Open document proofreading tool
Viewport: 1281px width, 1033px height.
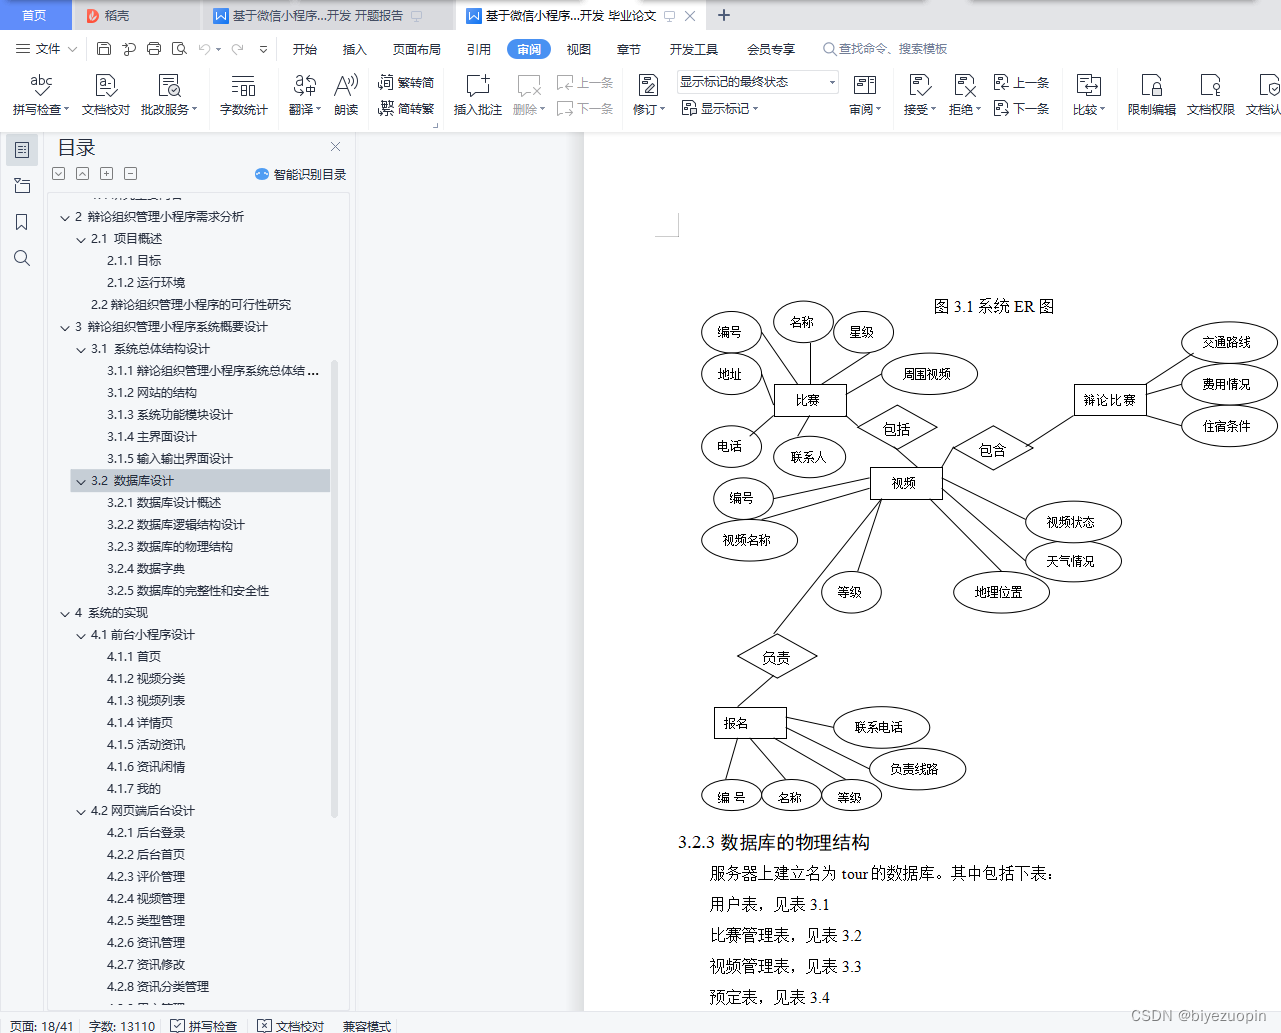coord(106,95)
